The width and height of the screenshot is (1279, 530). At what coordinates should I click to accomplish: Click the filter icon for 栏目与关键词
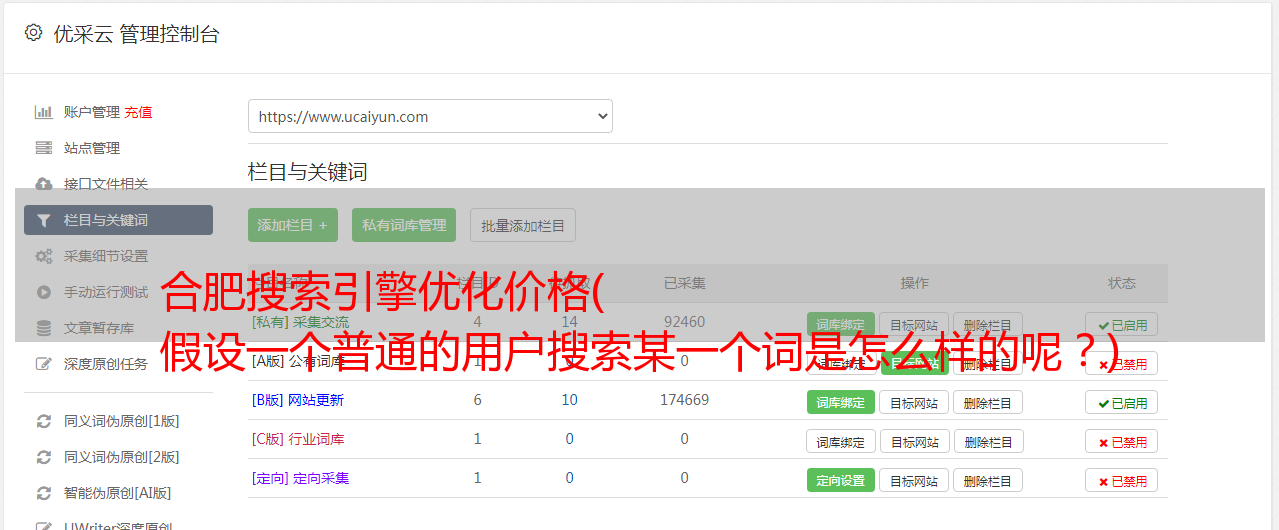click(44, 220)
